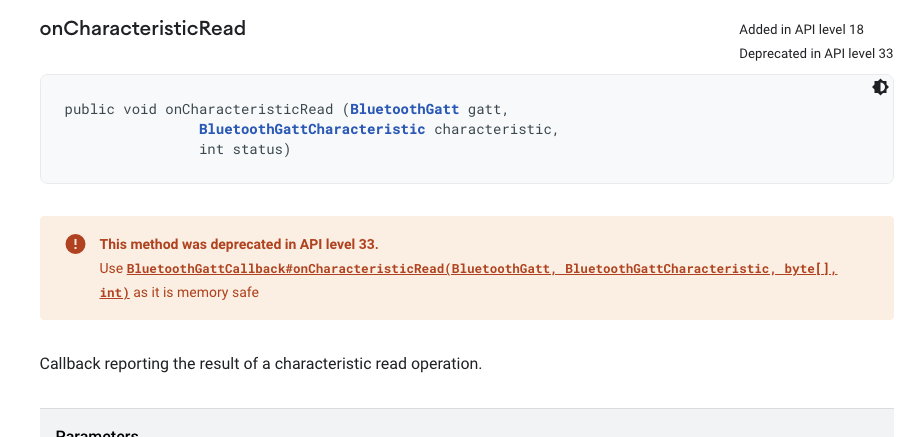922x437 pixels.
Task: Click the "Added in API level 18" label
Action: pos(801,29)
